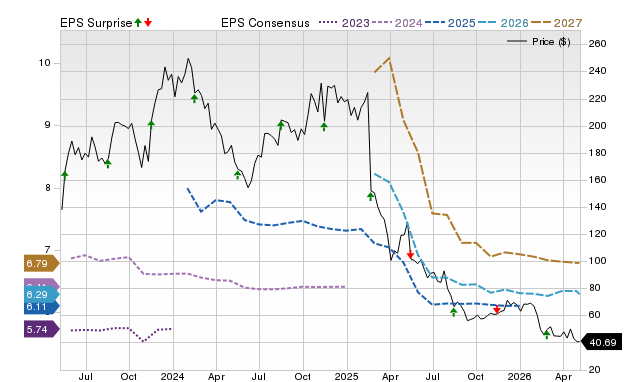Viewport: 640px width, 382px height.
Task: Click the green EPS beat arrow near August 2024
Action: (280, 125)
